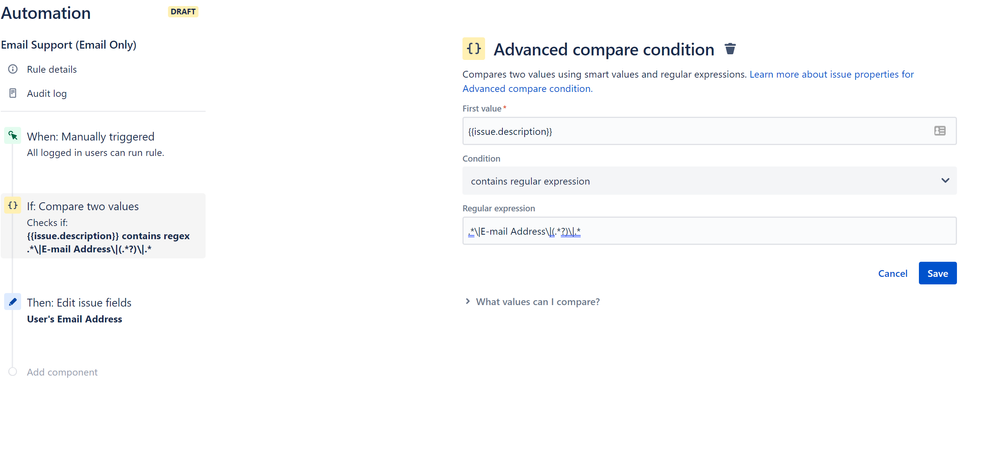998x452 pixels.
Task: Click the manual trigger icon in the rule
Action: point(13,136)
